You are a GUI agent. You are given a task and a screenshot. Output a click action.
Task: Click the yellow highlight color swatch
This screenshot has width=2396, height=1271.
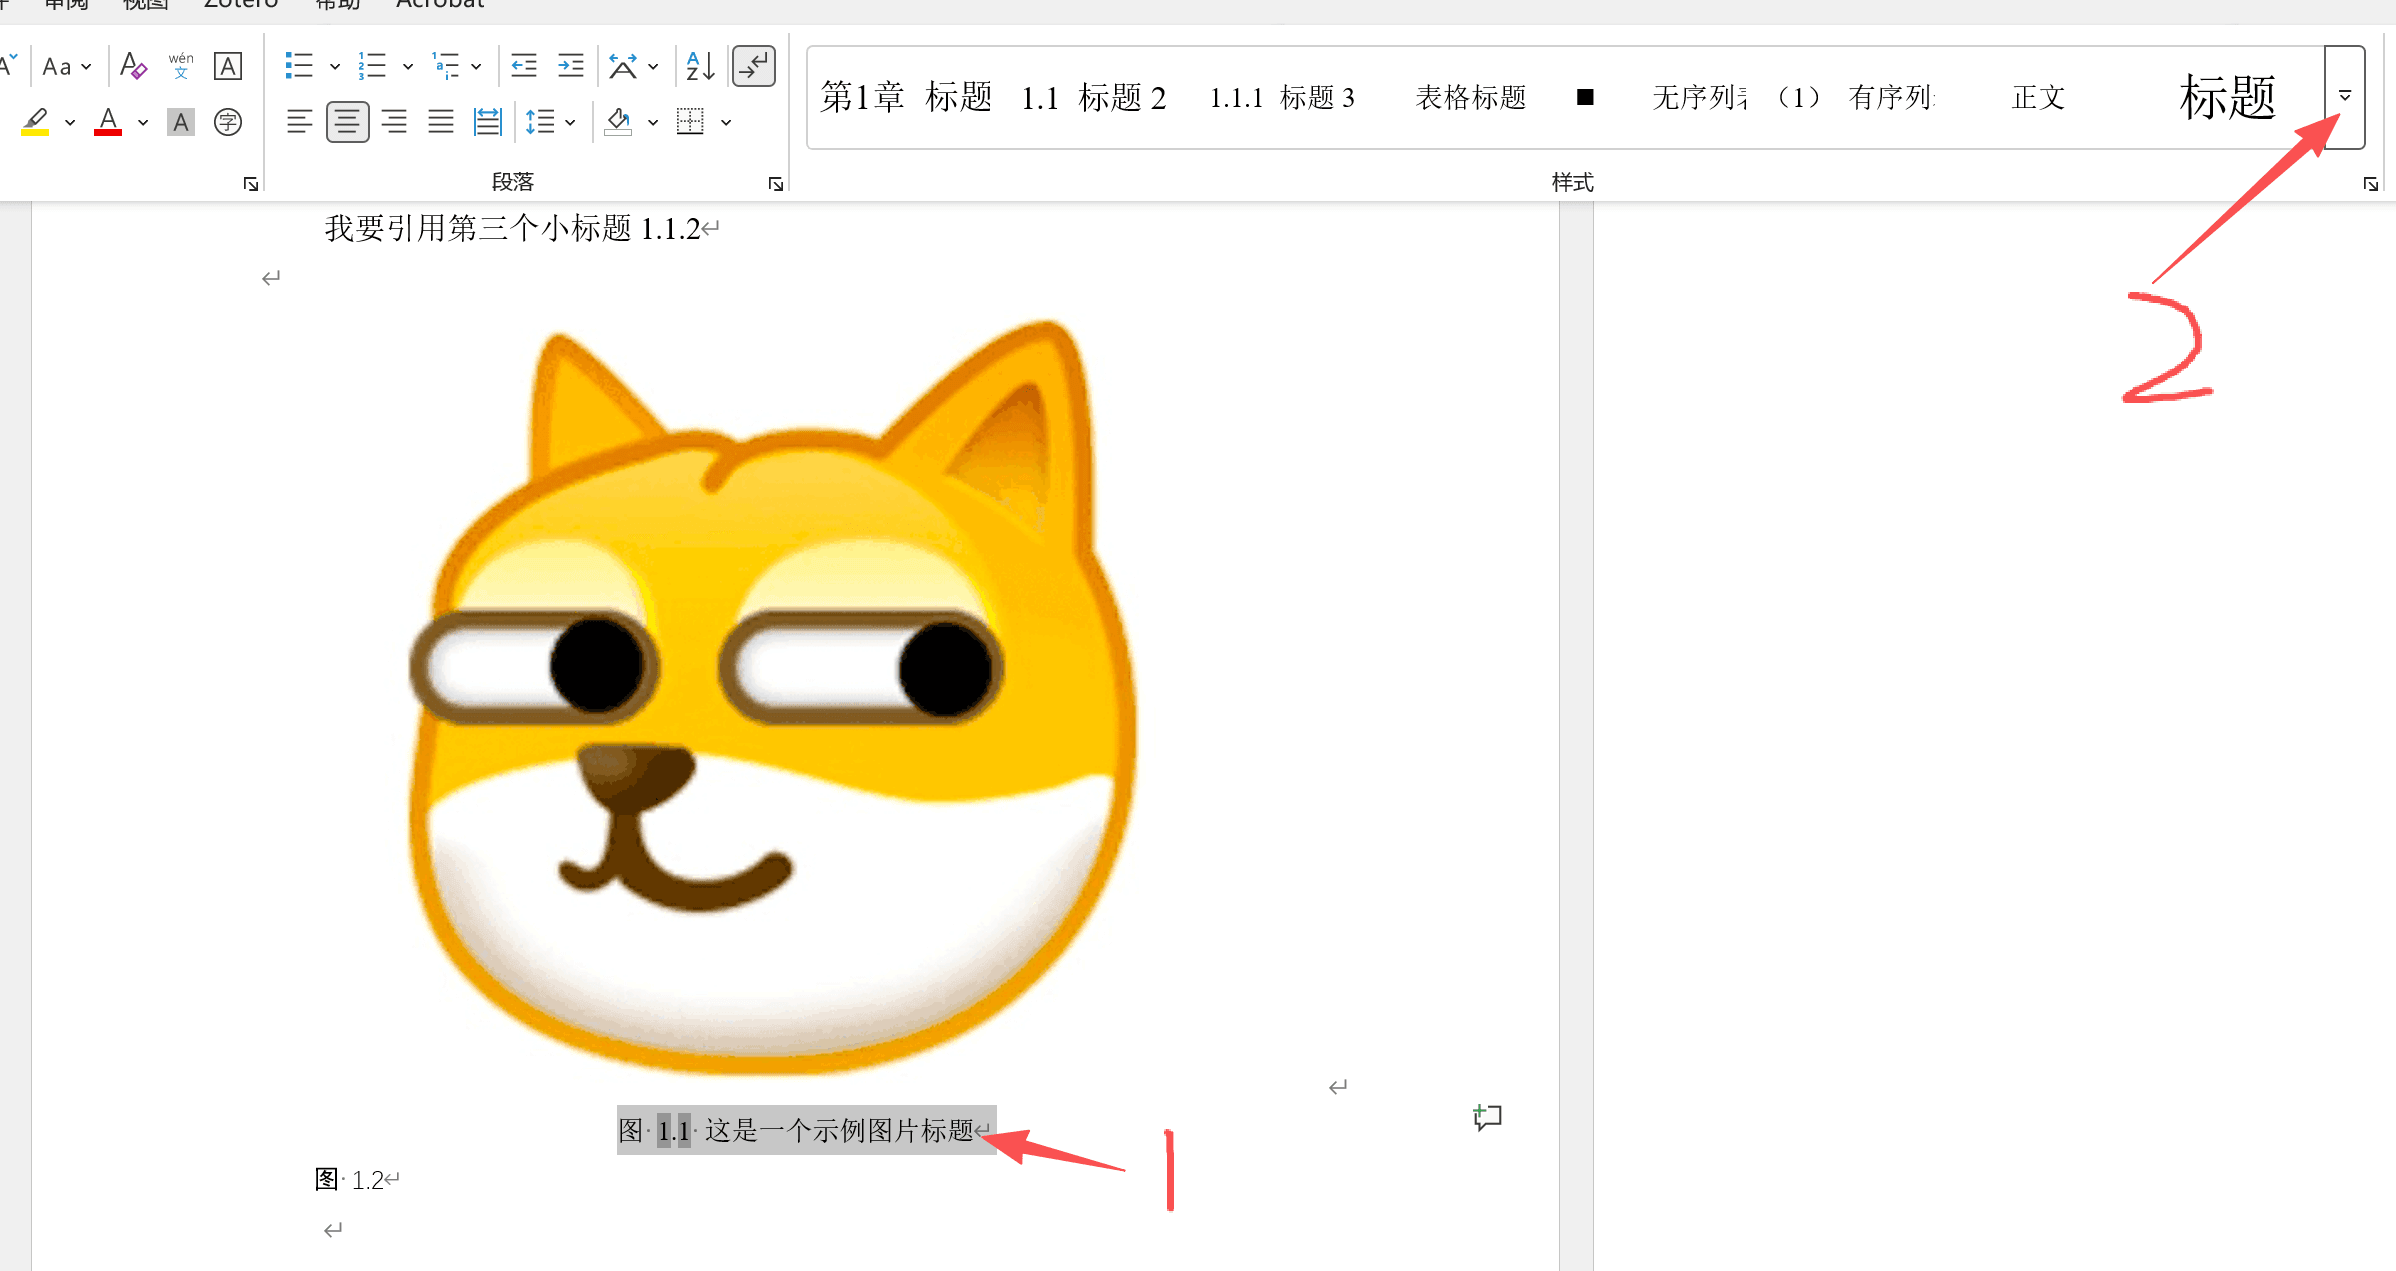coord(36,130)
